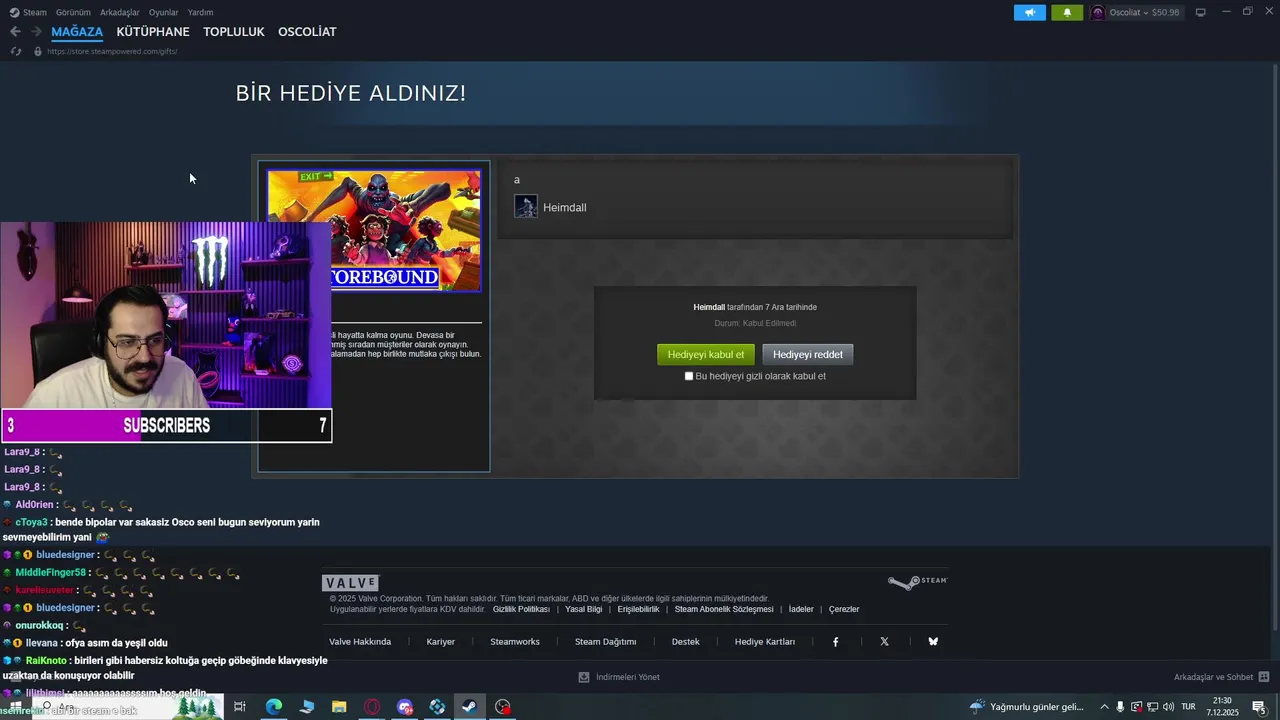Viewport: 1280px width, 720px height.
Task: Click the Steam logo in footer
Action: coord(917,582)
